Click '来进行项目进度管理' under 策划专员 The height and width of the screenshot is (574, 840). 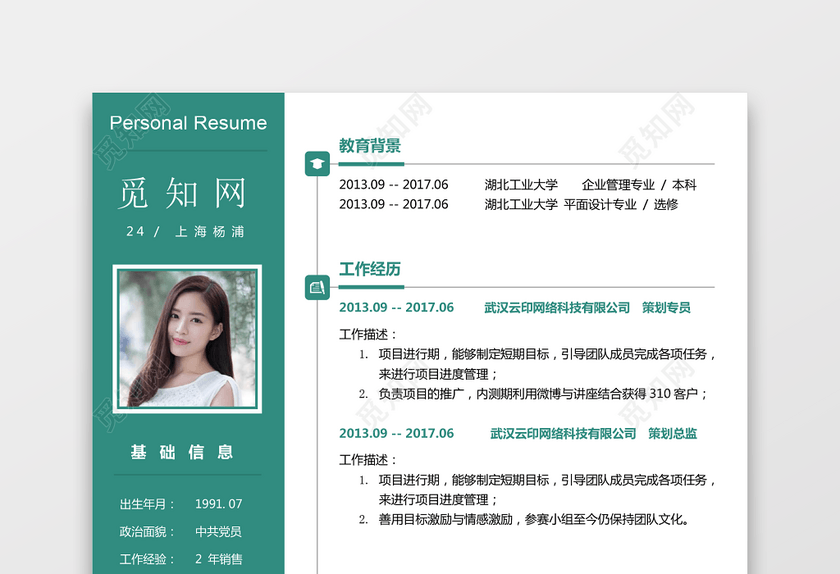tap(438, 374)
